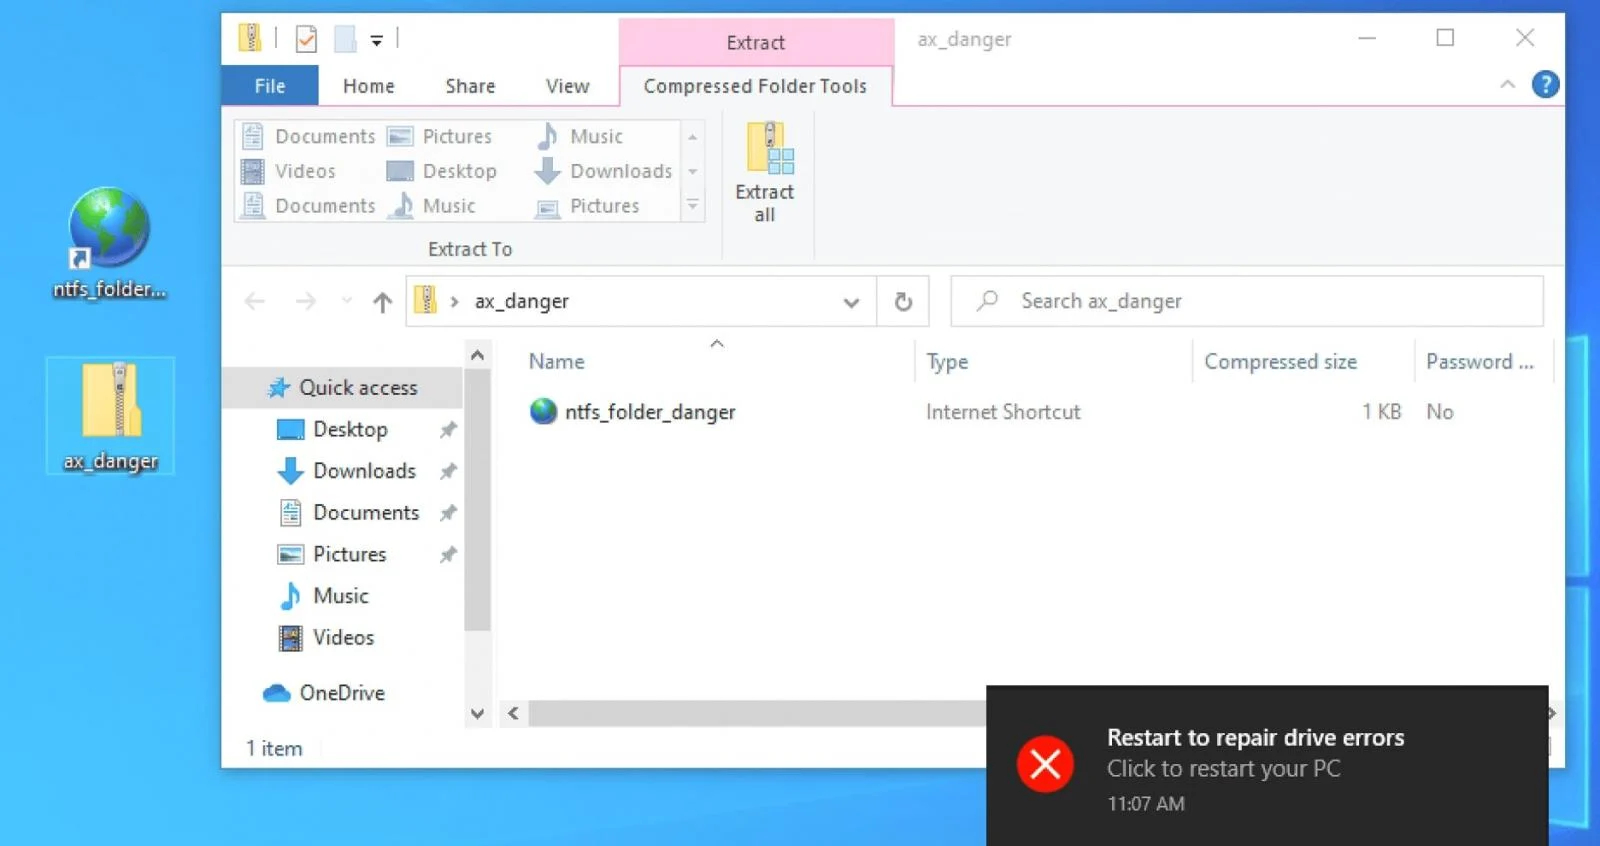Open the File menu
1600x846 pixels.
(x=270, y=86)
